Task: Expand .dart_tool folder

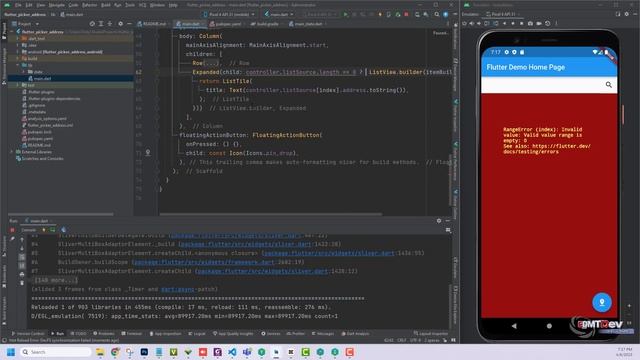Action: tap(18, 38)
